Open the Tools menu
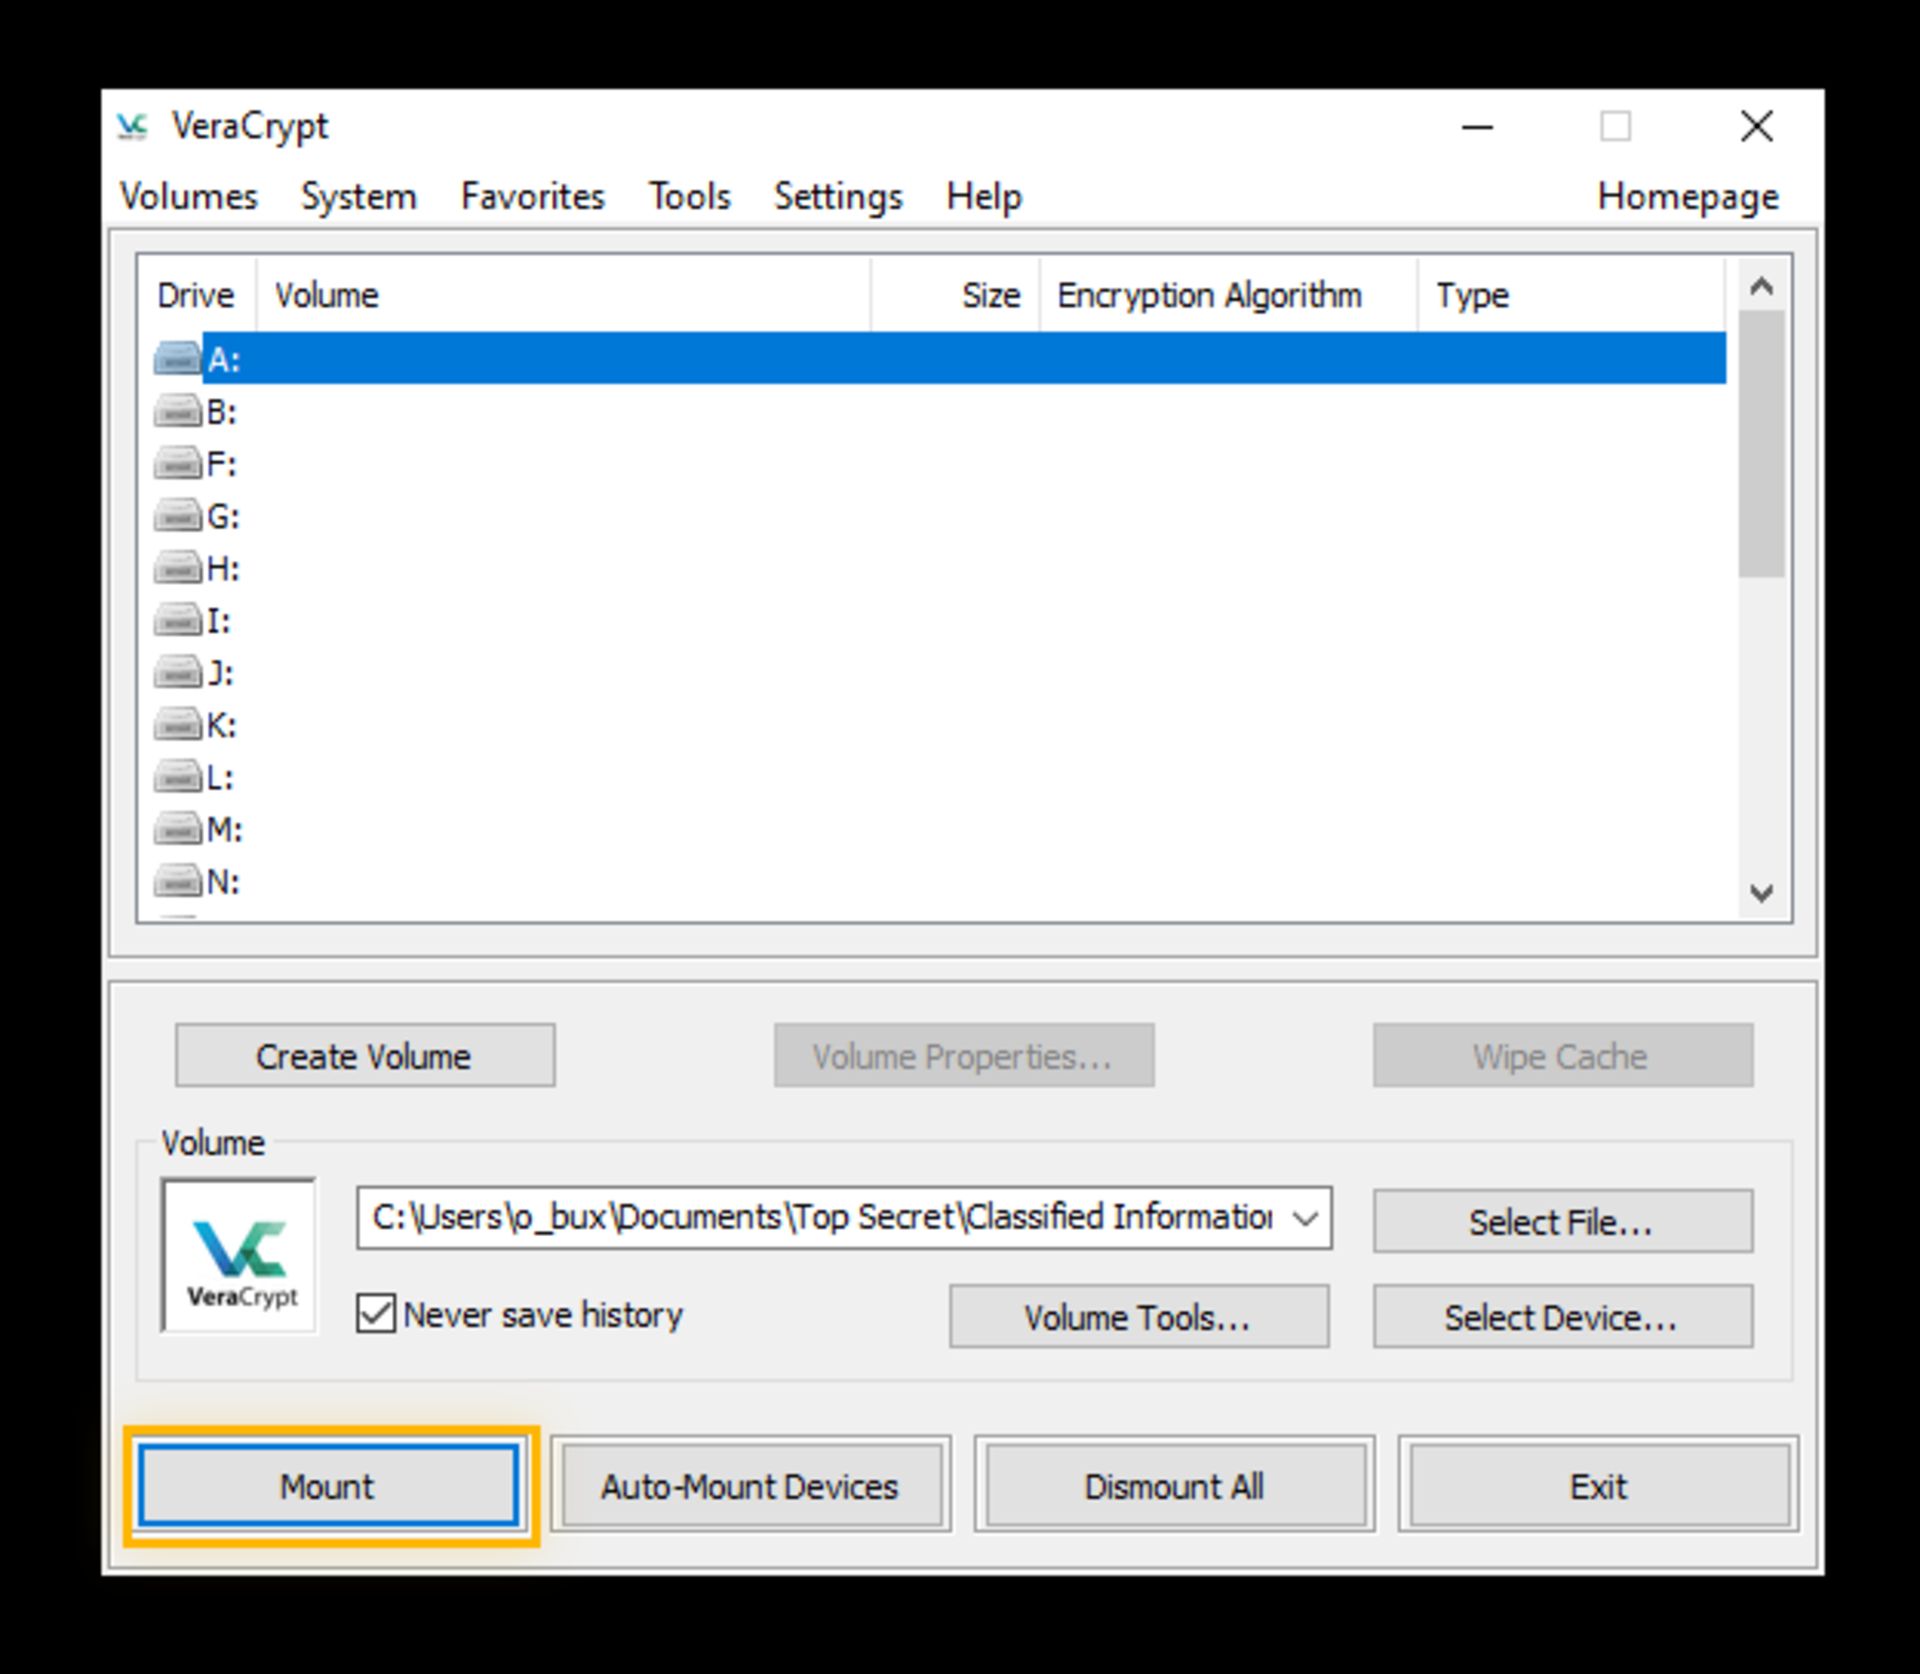1920x1674 pixels. pyautogui.click(x=690, y=196)
